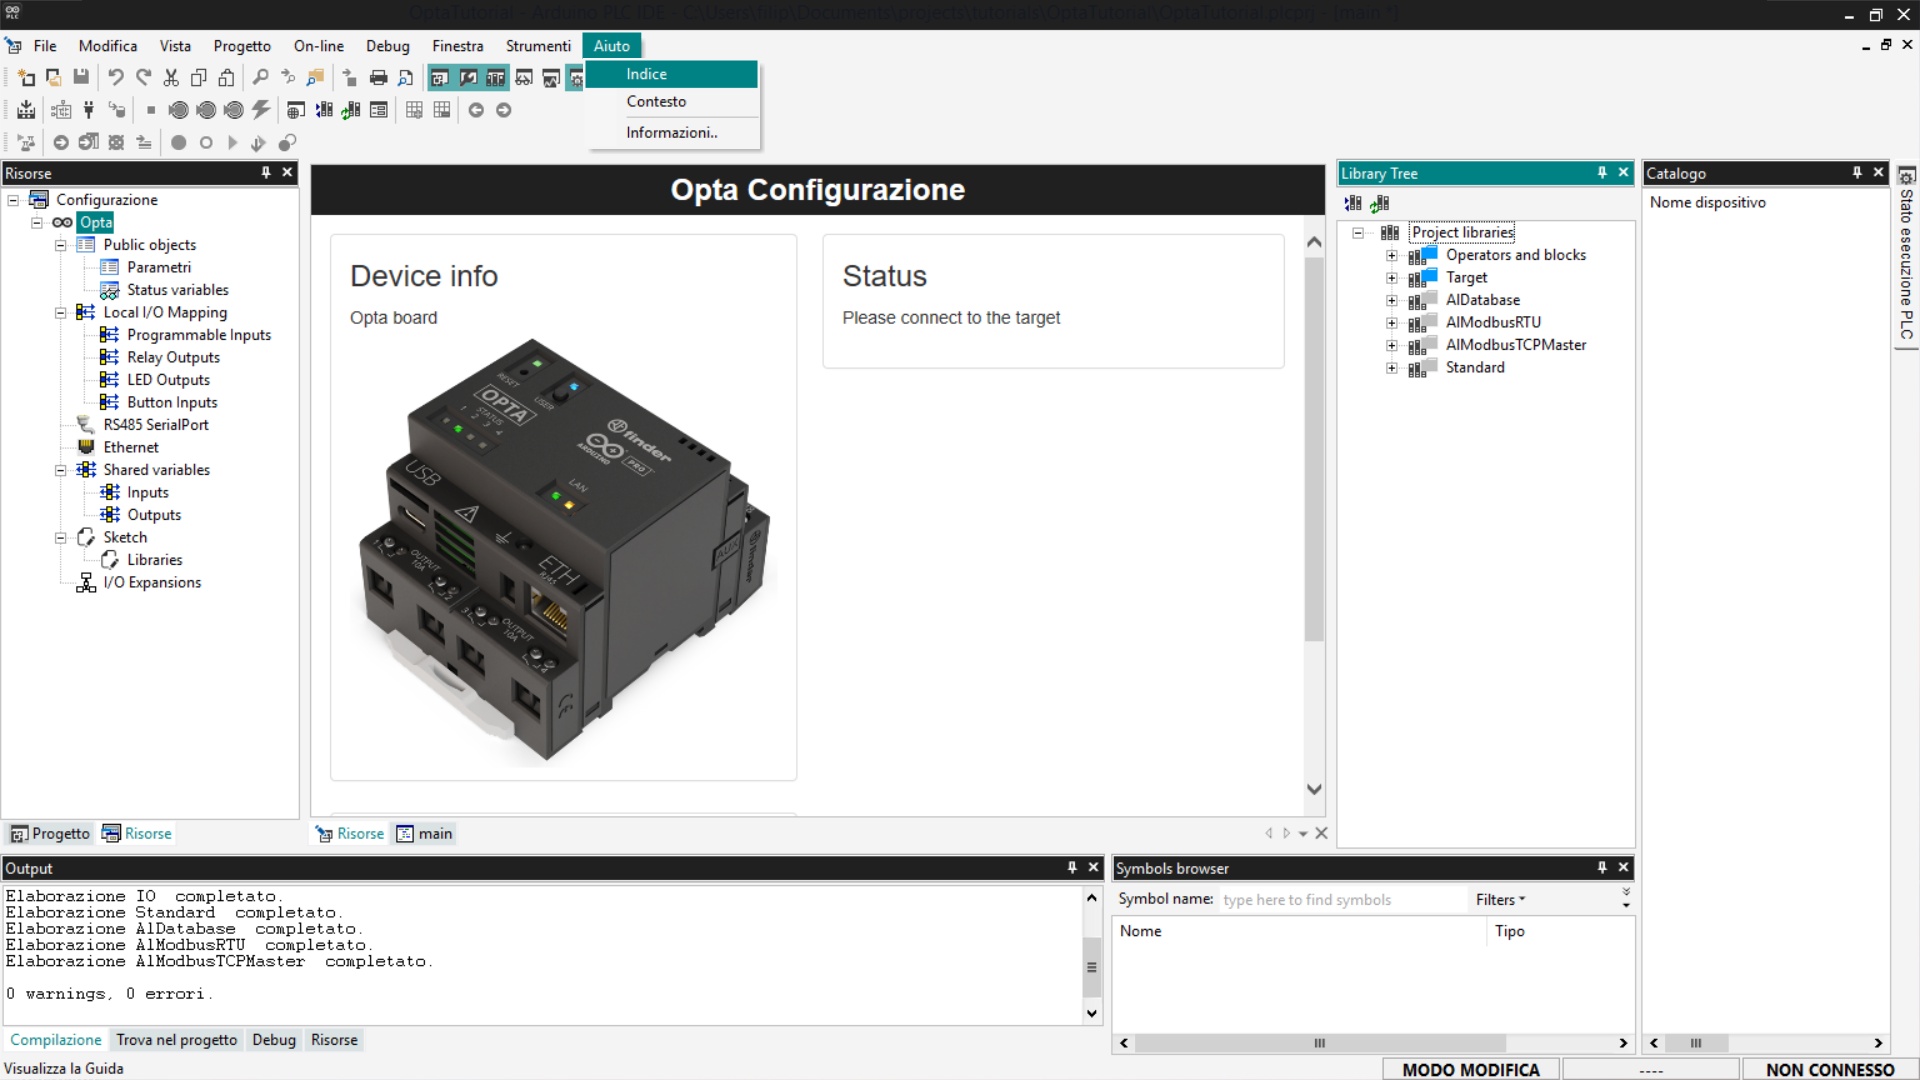Click the Download code to target icon

coord(119,110)
